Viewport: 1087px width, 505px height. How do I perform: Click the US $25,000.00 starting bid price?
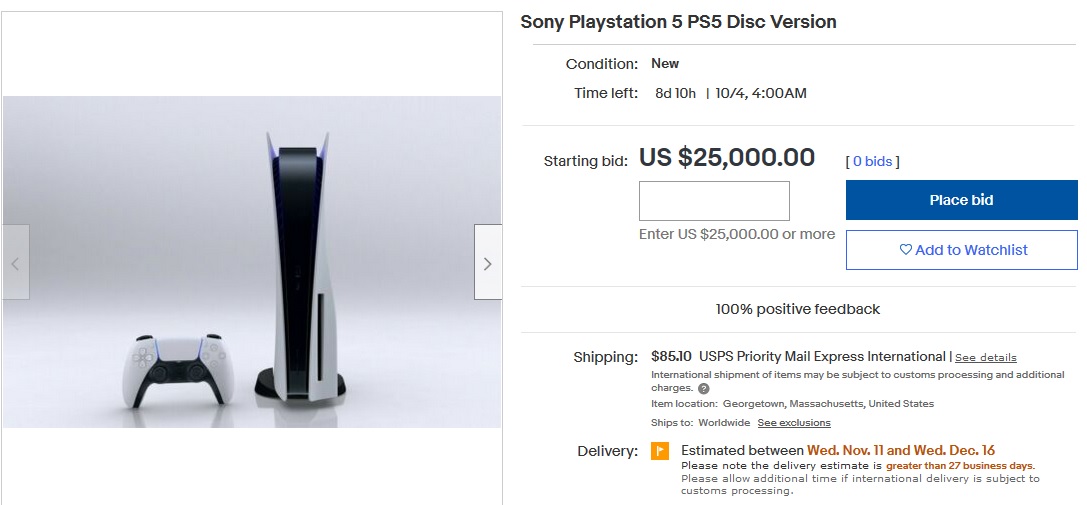(x=726, y=158)
